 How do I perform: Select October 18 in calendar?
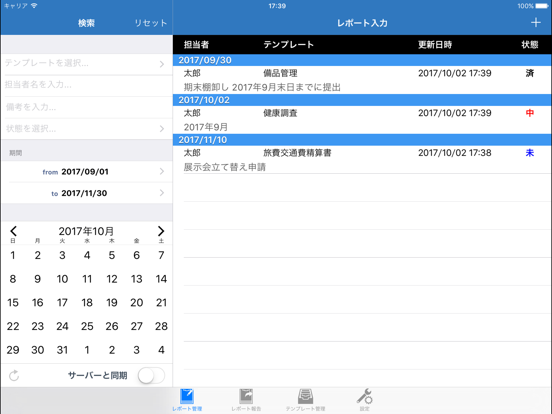87,303
